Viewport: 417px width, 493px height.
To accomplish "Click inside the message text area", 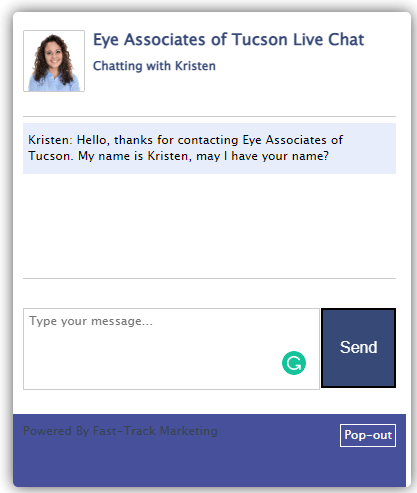I will pyautogui.click(x=171, y=349).
